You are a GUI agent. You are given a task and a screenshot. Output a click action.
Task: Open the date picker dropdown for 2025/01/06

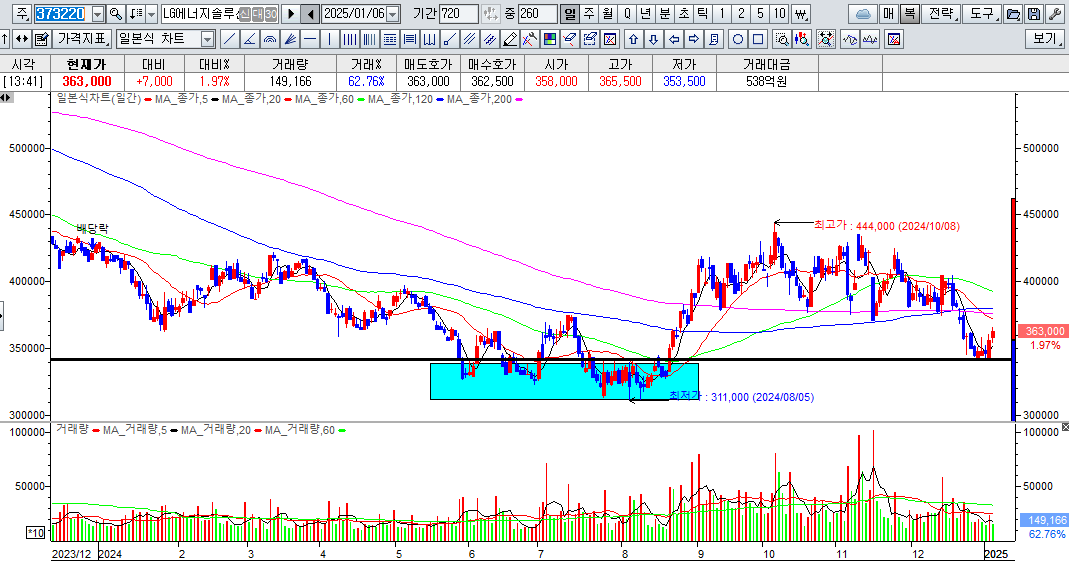pyautogui.click(x=392, y=14)
